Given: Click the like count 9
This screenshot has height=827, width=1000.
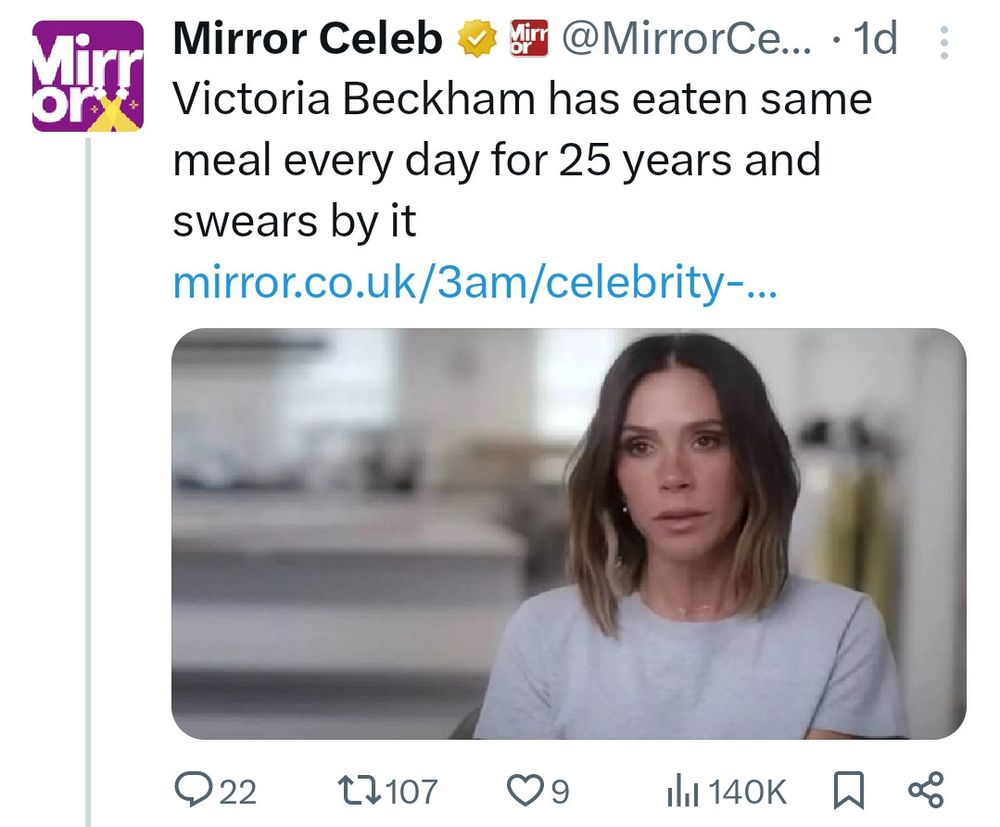Looking at the screenshot, I should coord(559,792).
